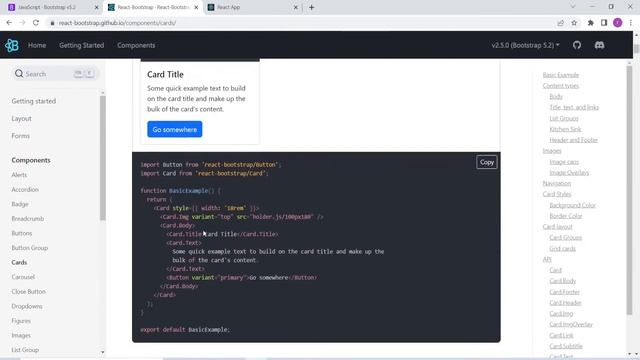The height and width of the screenshot is (360, 640).
Task: Open Figures in sidebar
Action: point(21,321)
